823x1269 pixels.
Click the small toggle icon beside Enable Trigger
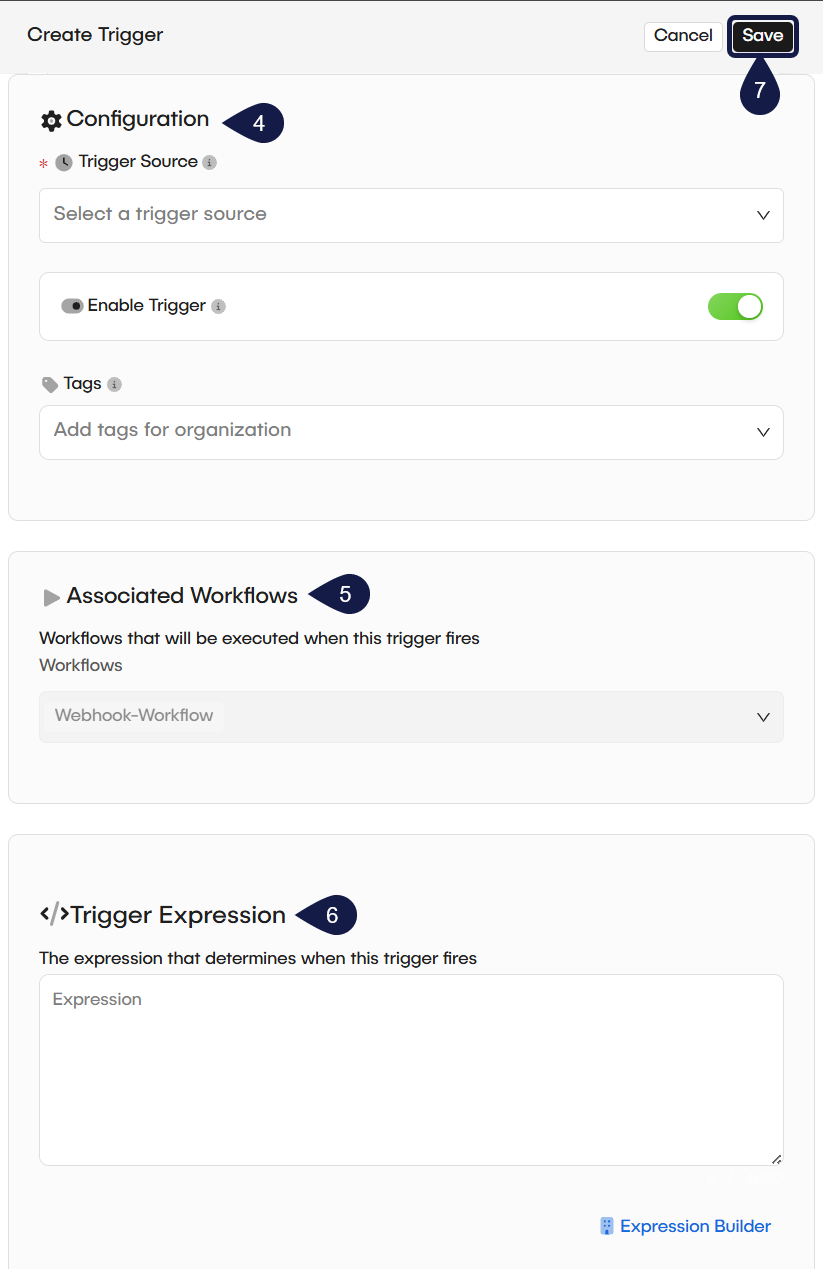point(72,306)
